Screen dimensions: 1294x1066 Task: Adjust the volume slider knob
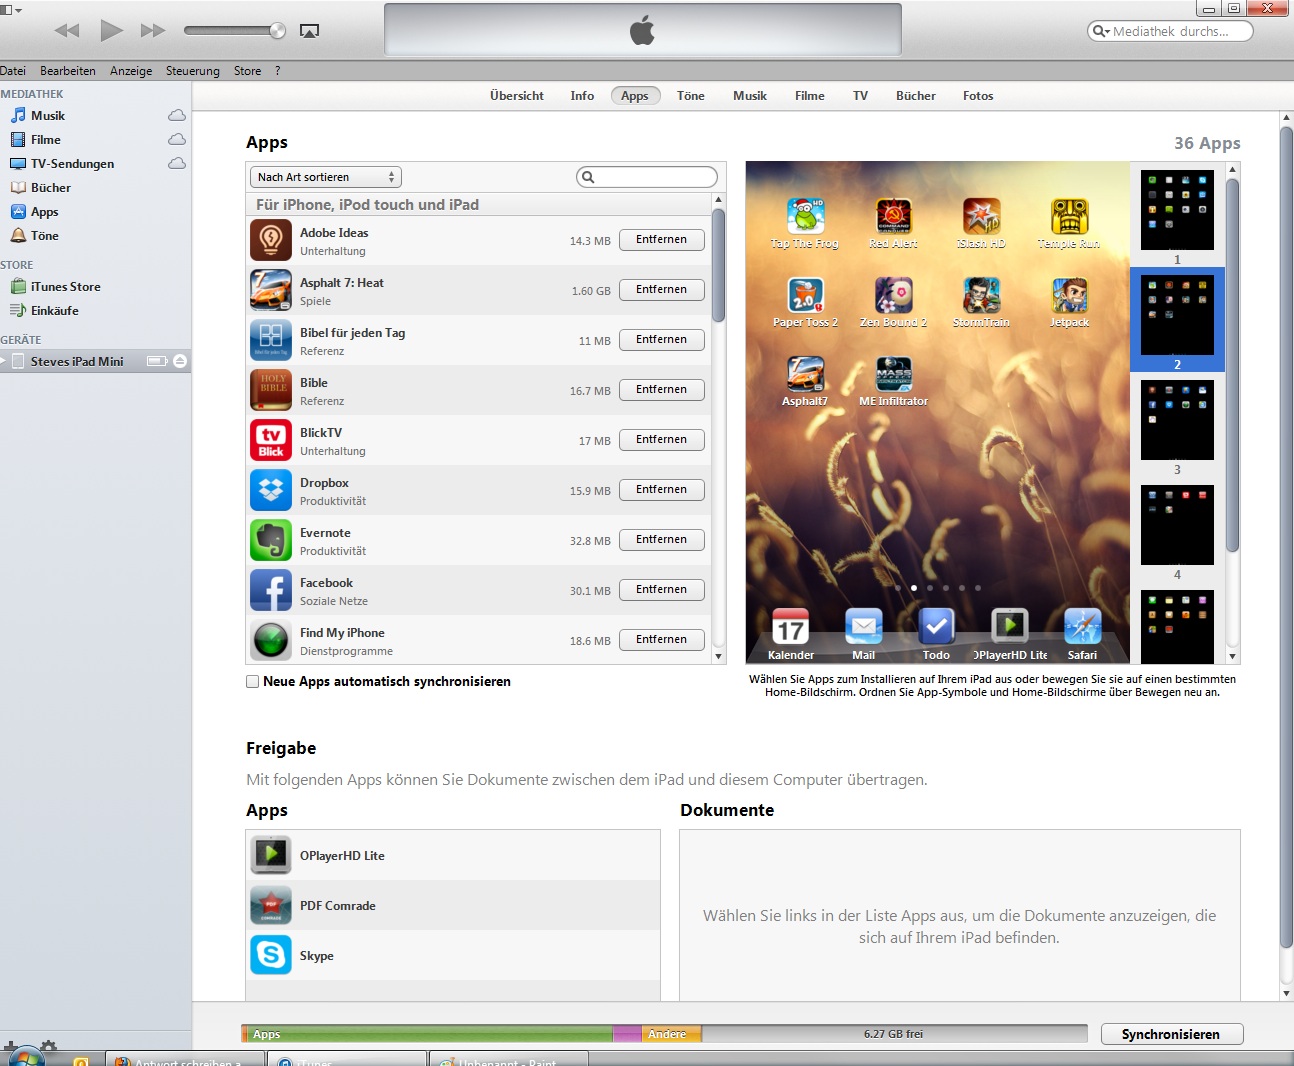[x=277, y=31]
